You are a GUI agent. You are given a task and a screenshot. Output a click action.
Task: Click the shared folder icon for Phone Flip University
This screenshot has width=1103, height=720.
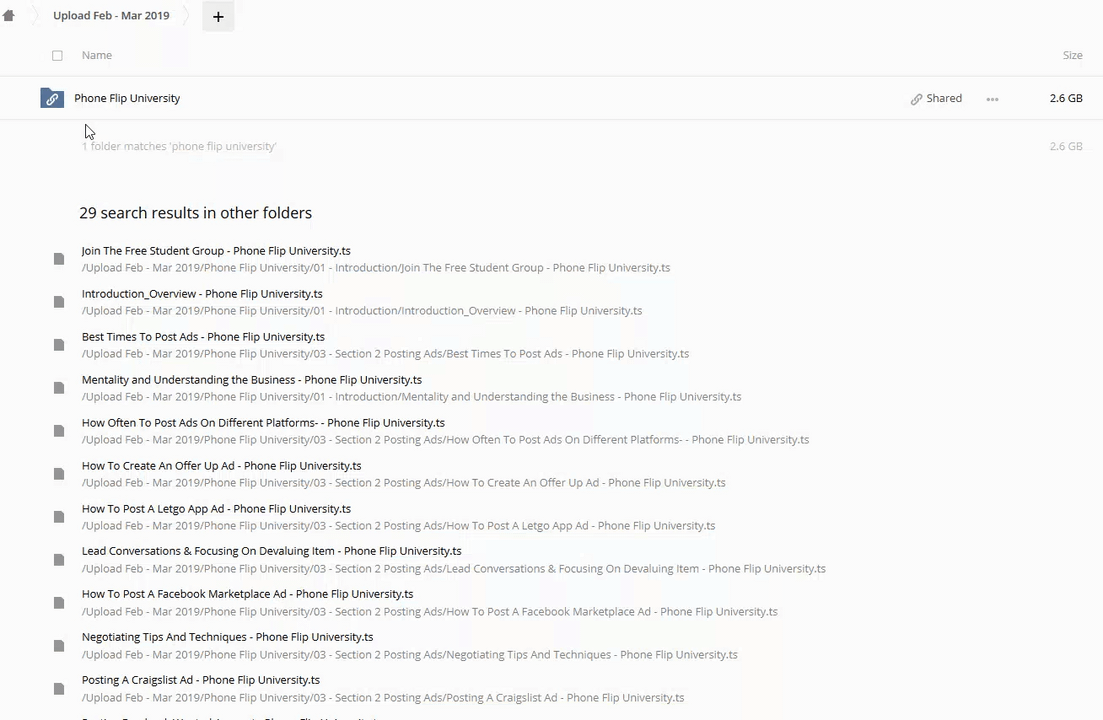pos(52,98)
